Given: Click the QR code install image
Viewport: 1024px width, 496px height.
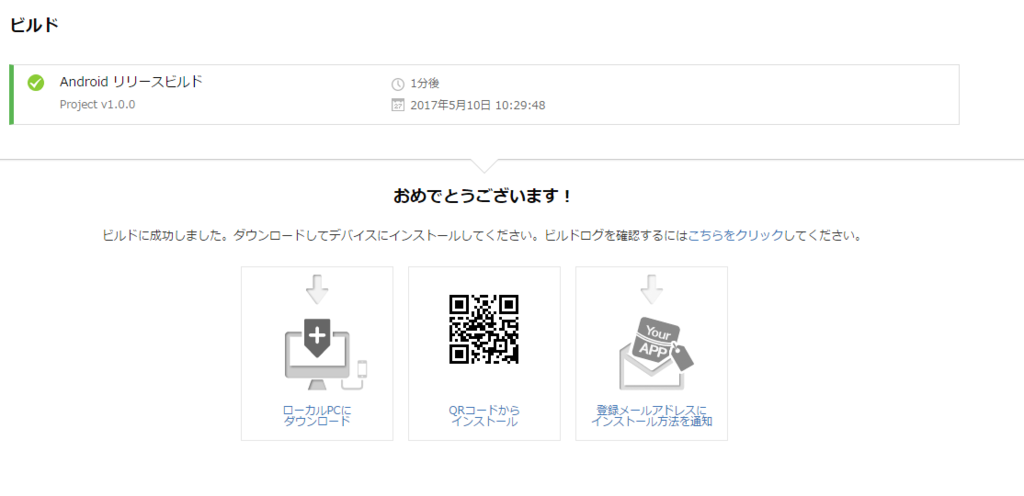Looking at the screenshot, I should 484,329.
